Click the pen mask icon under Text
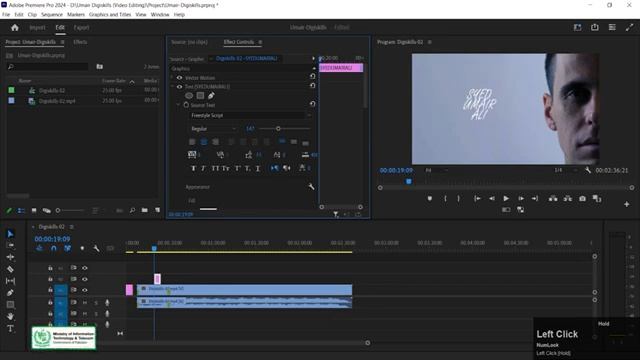The height and width of the screenshot is (360, 640). tap(211, 96)
